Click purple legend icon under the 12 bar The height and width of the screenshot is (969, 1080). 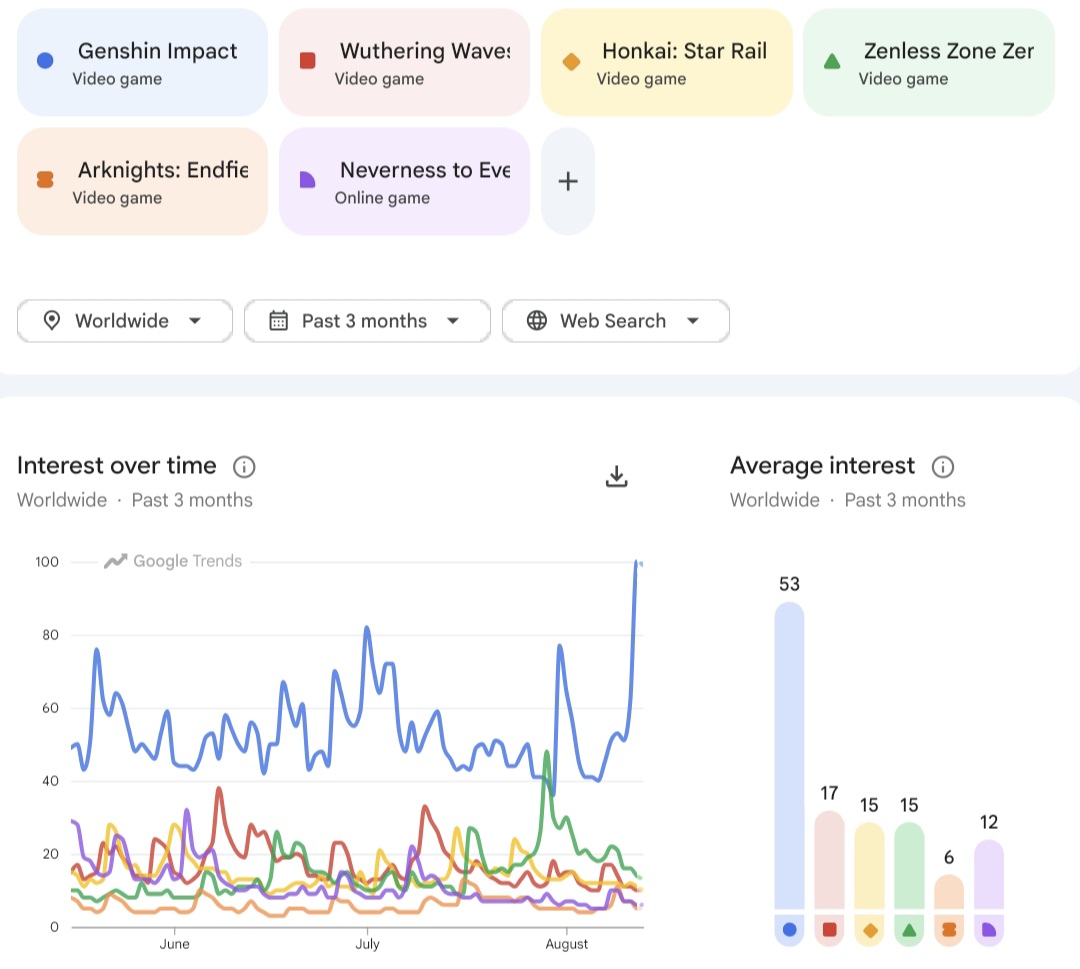pyautogui.click(x=989, y=930)
